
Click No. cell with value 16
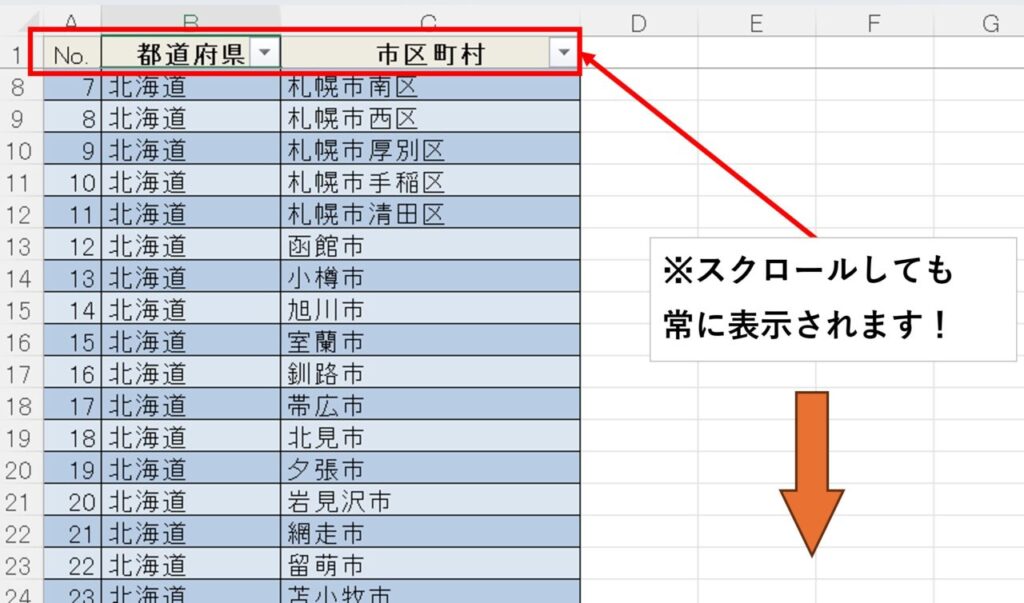(x=72, y=374)
